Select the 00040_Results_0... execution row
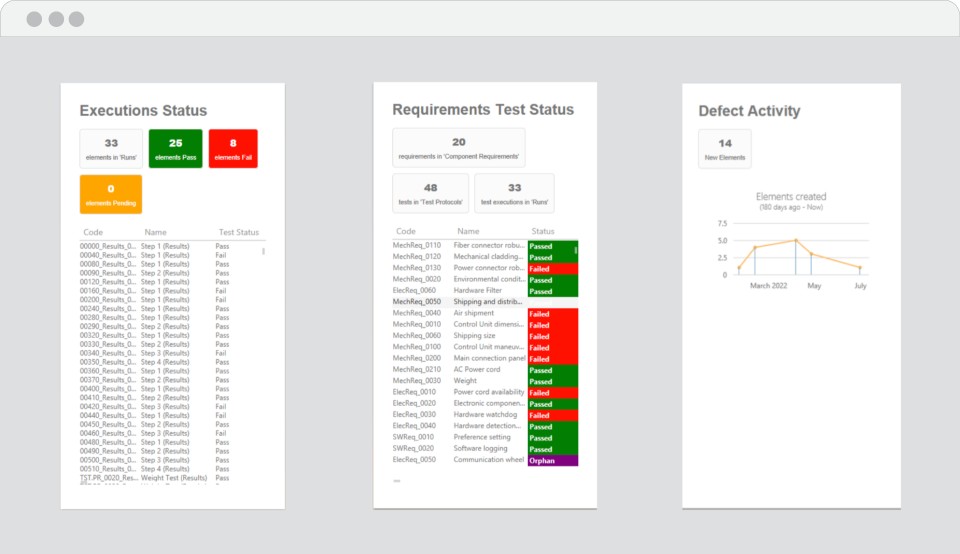Image resolution: width=960 pixels, height=554 pixels. (171, 255)
